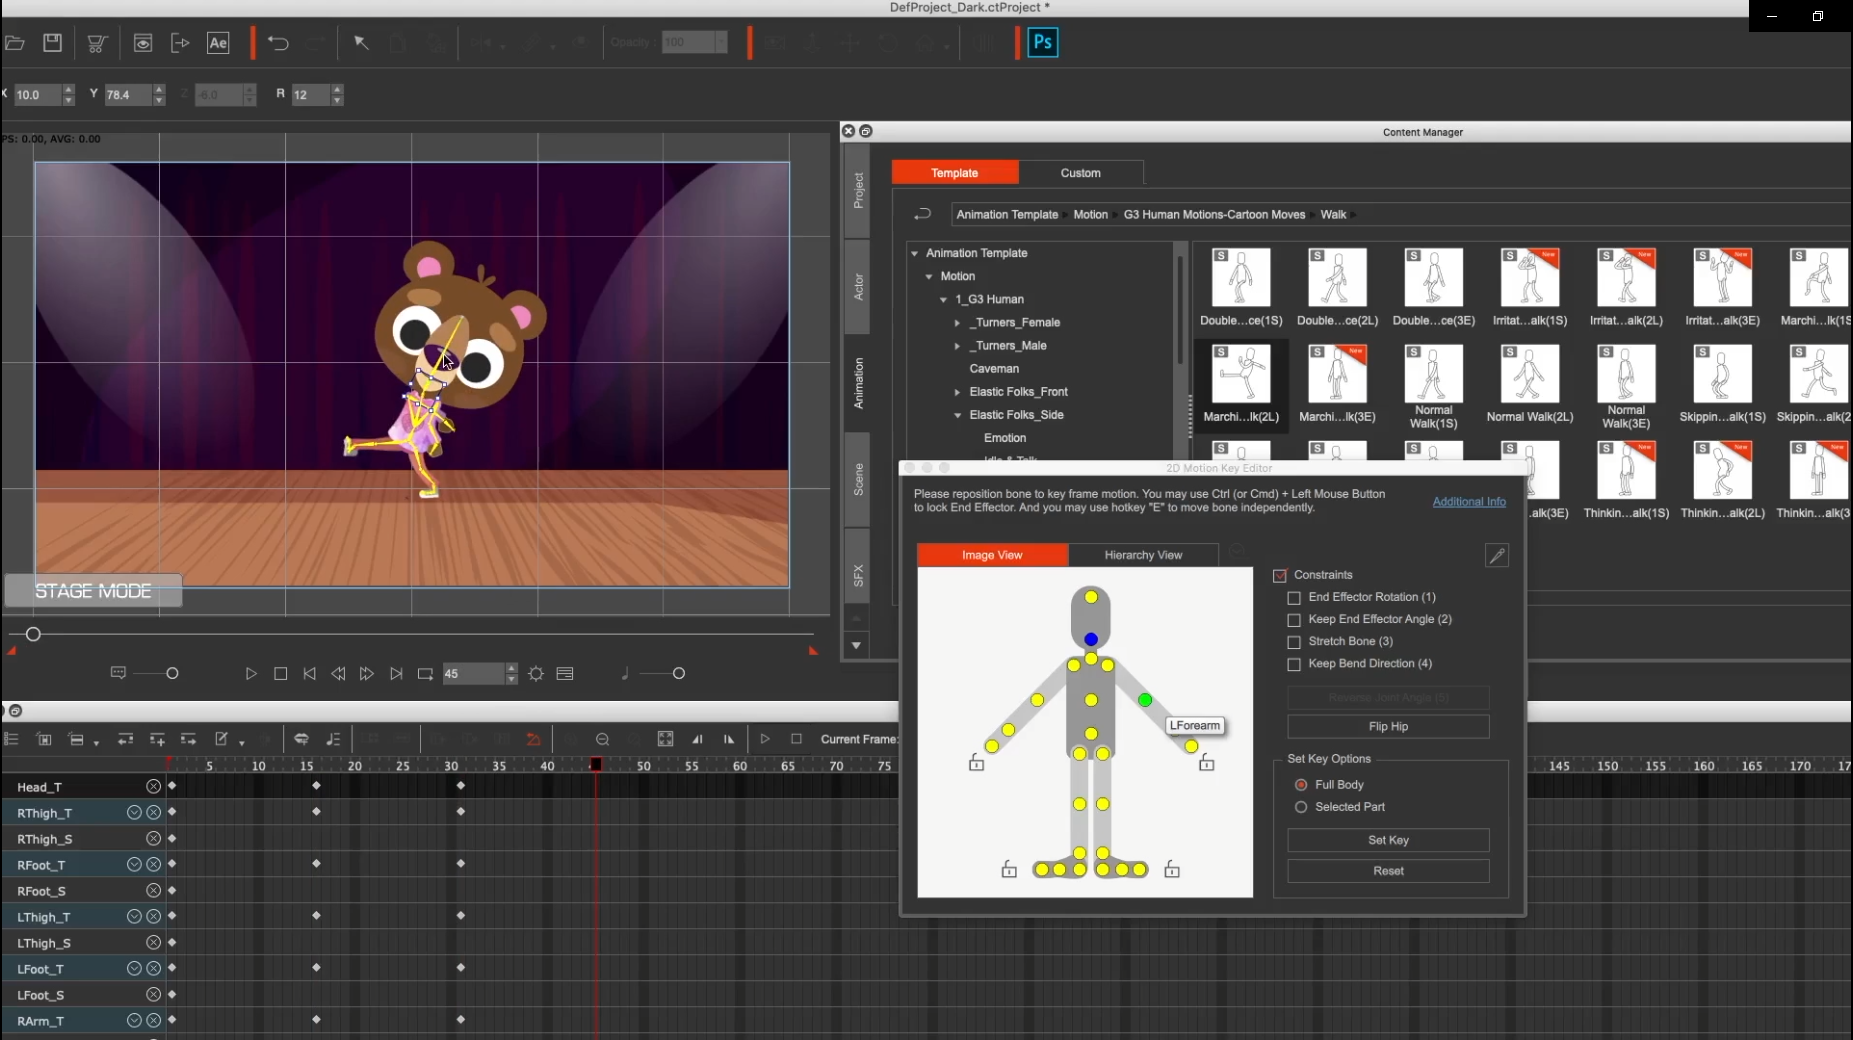Screen dimensions: 1853x1040
Task: Switch to the Template tab
Action: (x=954, y=173)
